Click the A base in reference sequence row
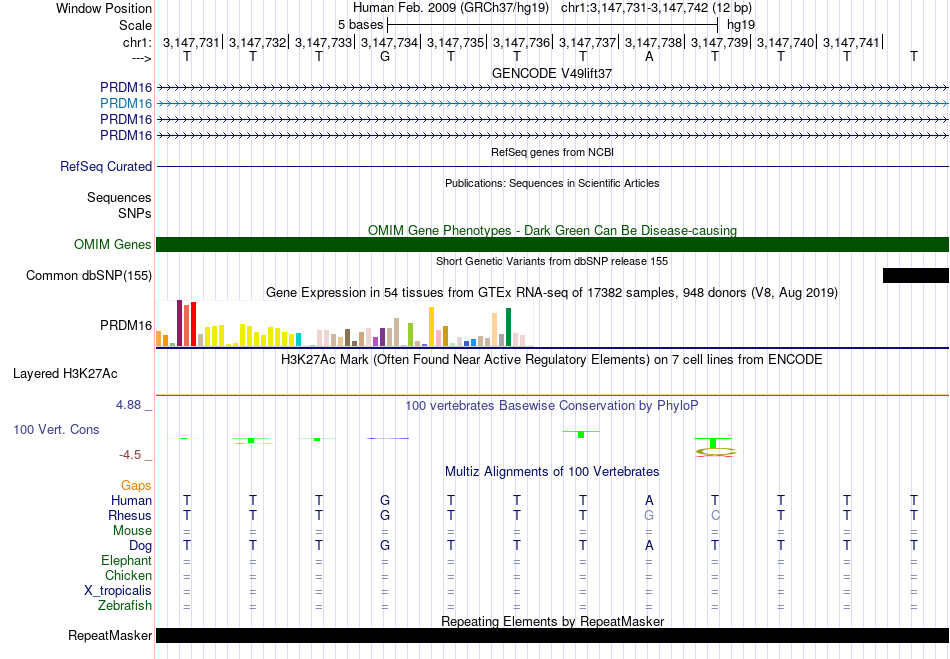This screenshot has height=659, width=950. coord(649,57)
